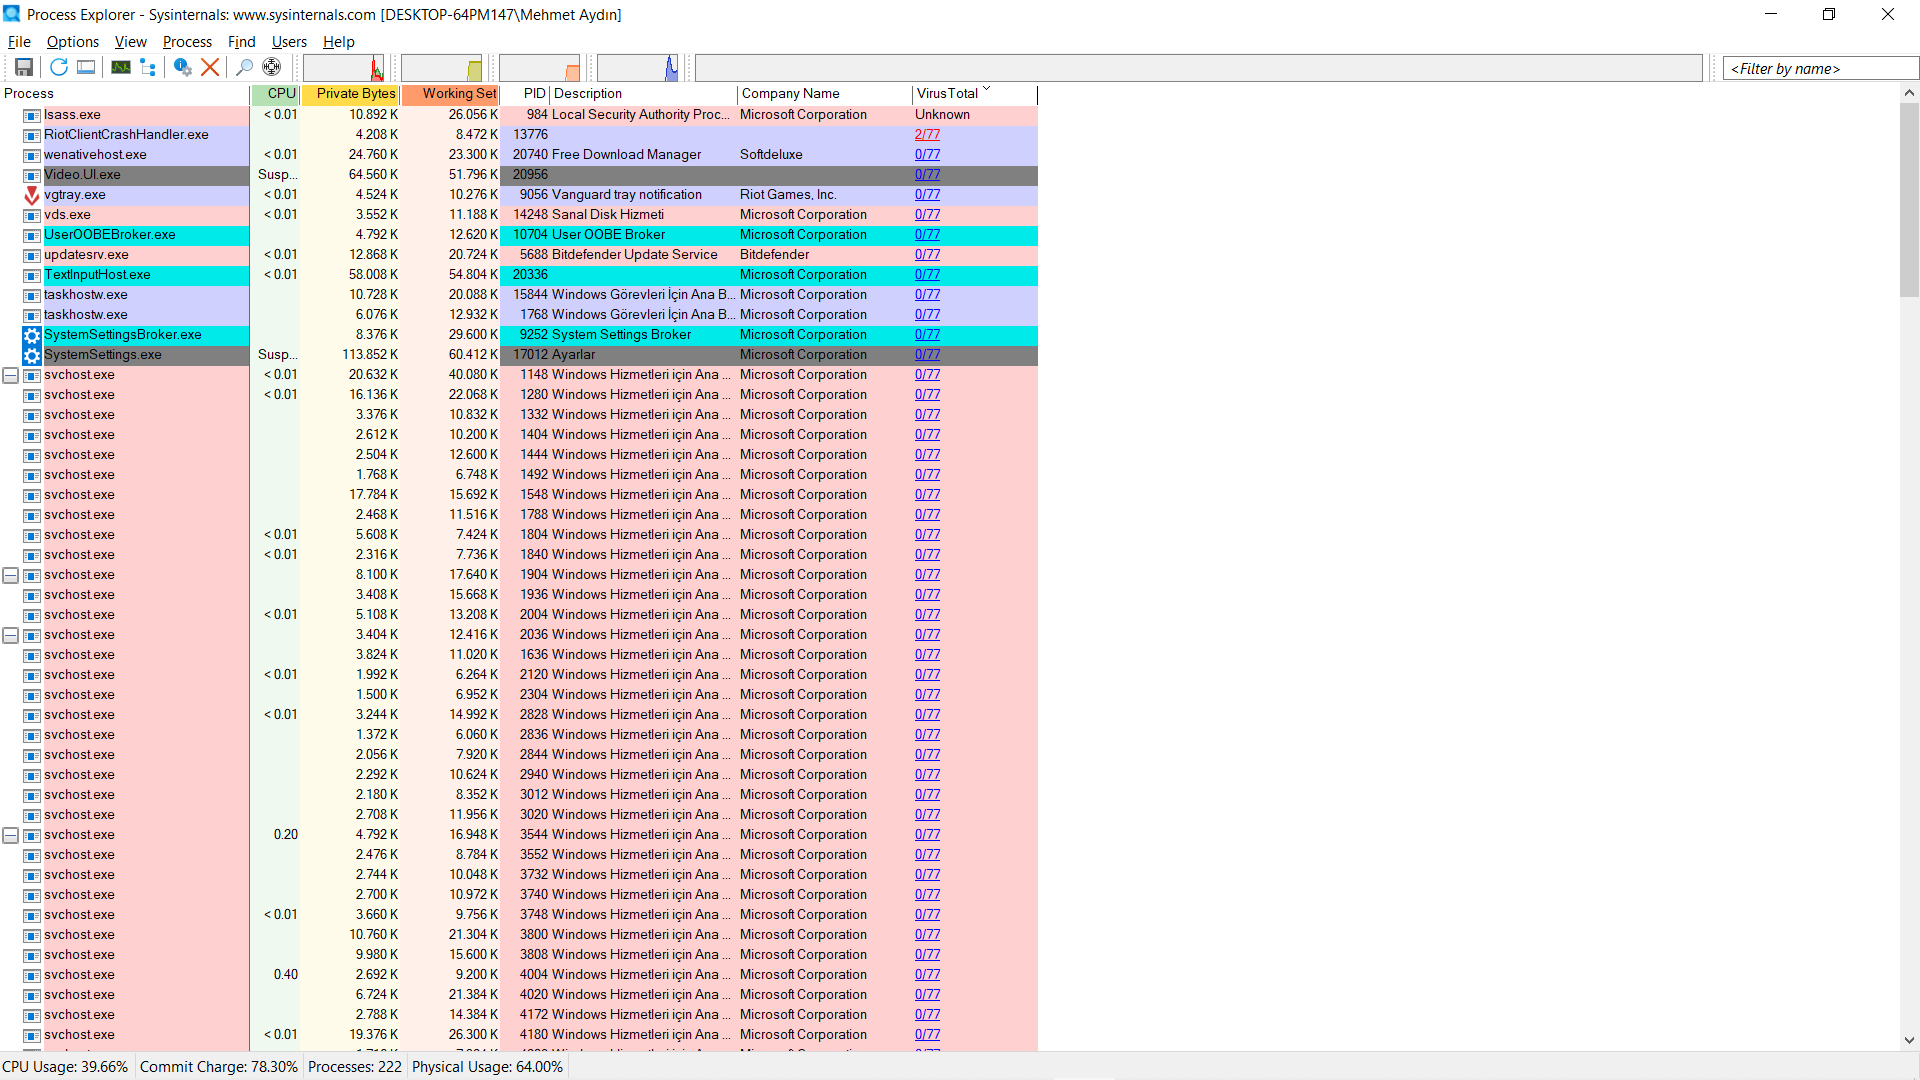This screenshot has width=1920, height=1080.
Task: Click the vds.exe process icon
Action: (32, 215)
